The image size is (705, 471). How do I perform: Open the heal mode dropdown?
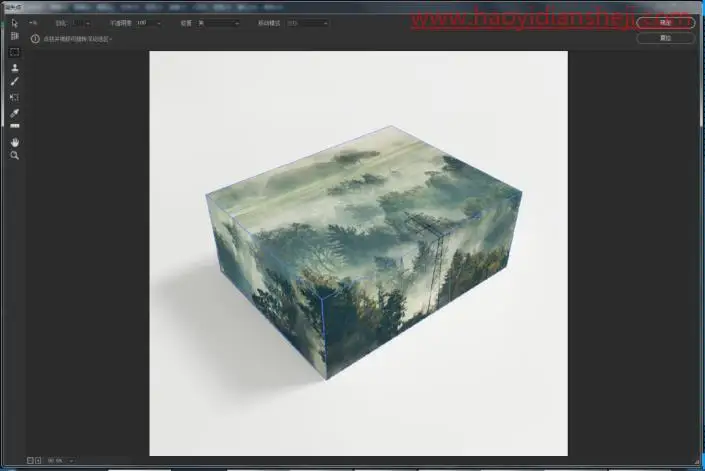(219, 23)
